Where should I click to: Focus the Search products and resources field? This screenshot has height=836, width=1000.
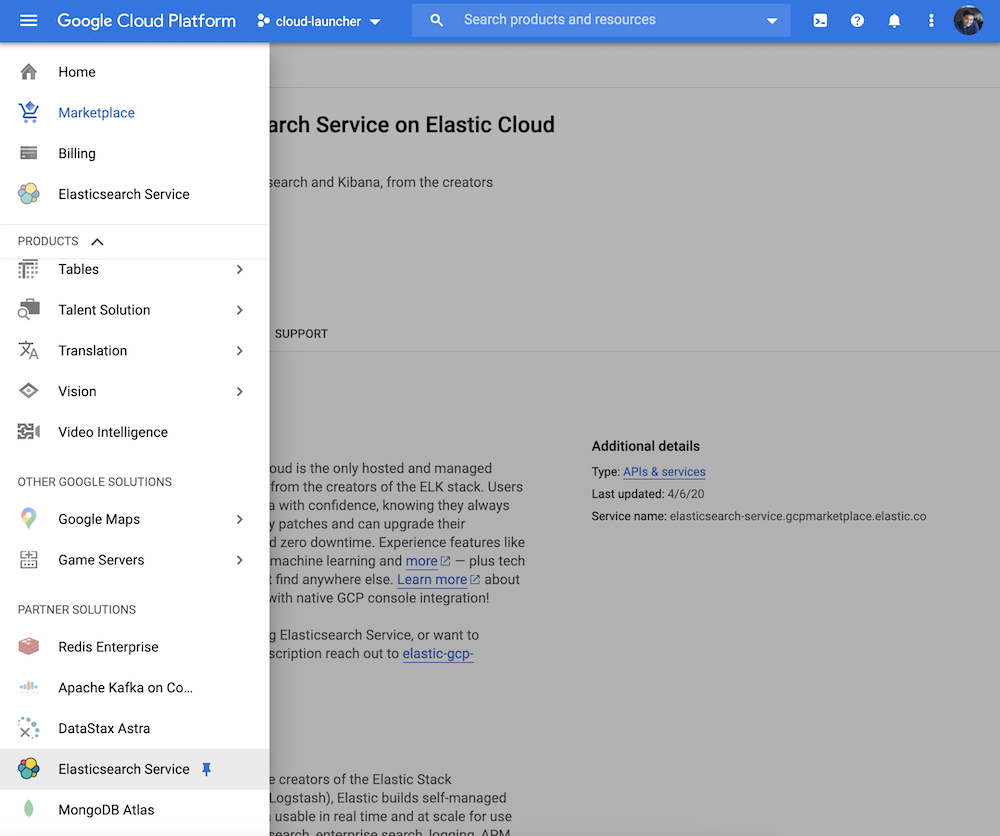point(601,20)
